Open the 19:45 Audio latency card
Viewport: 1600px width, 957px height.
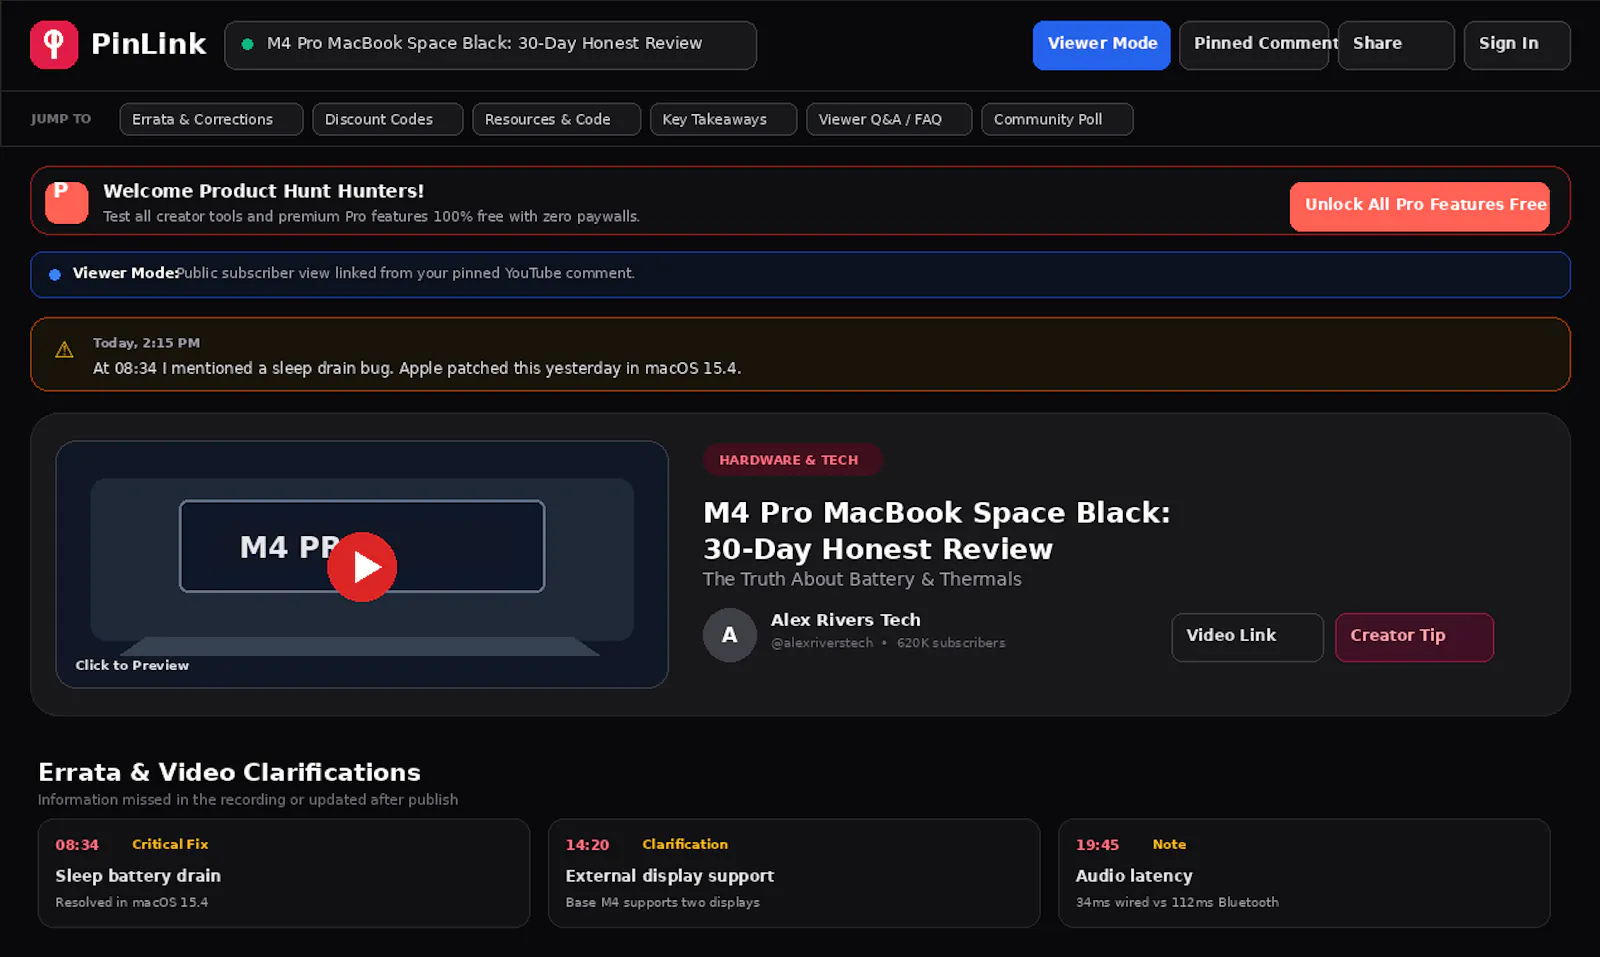coord(1304,873)
